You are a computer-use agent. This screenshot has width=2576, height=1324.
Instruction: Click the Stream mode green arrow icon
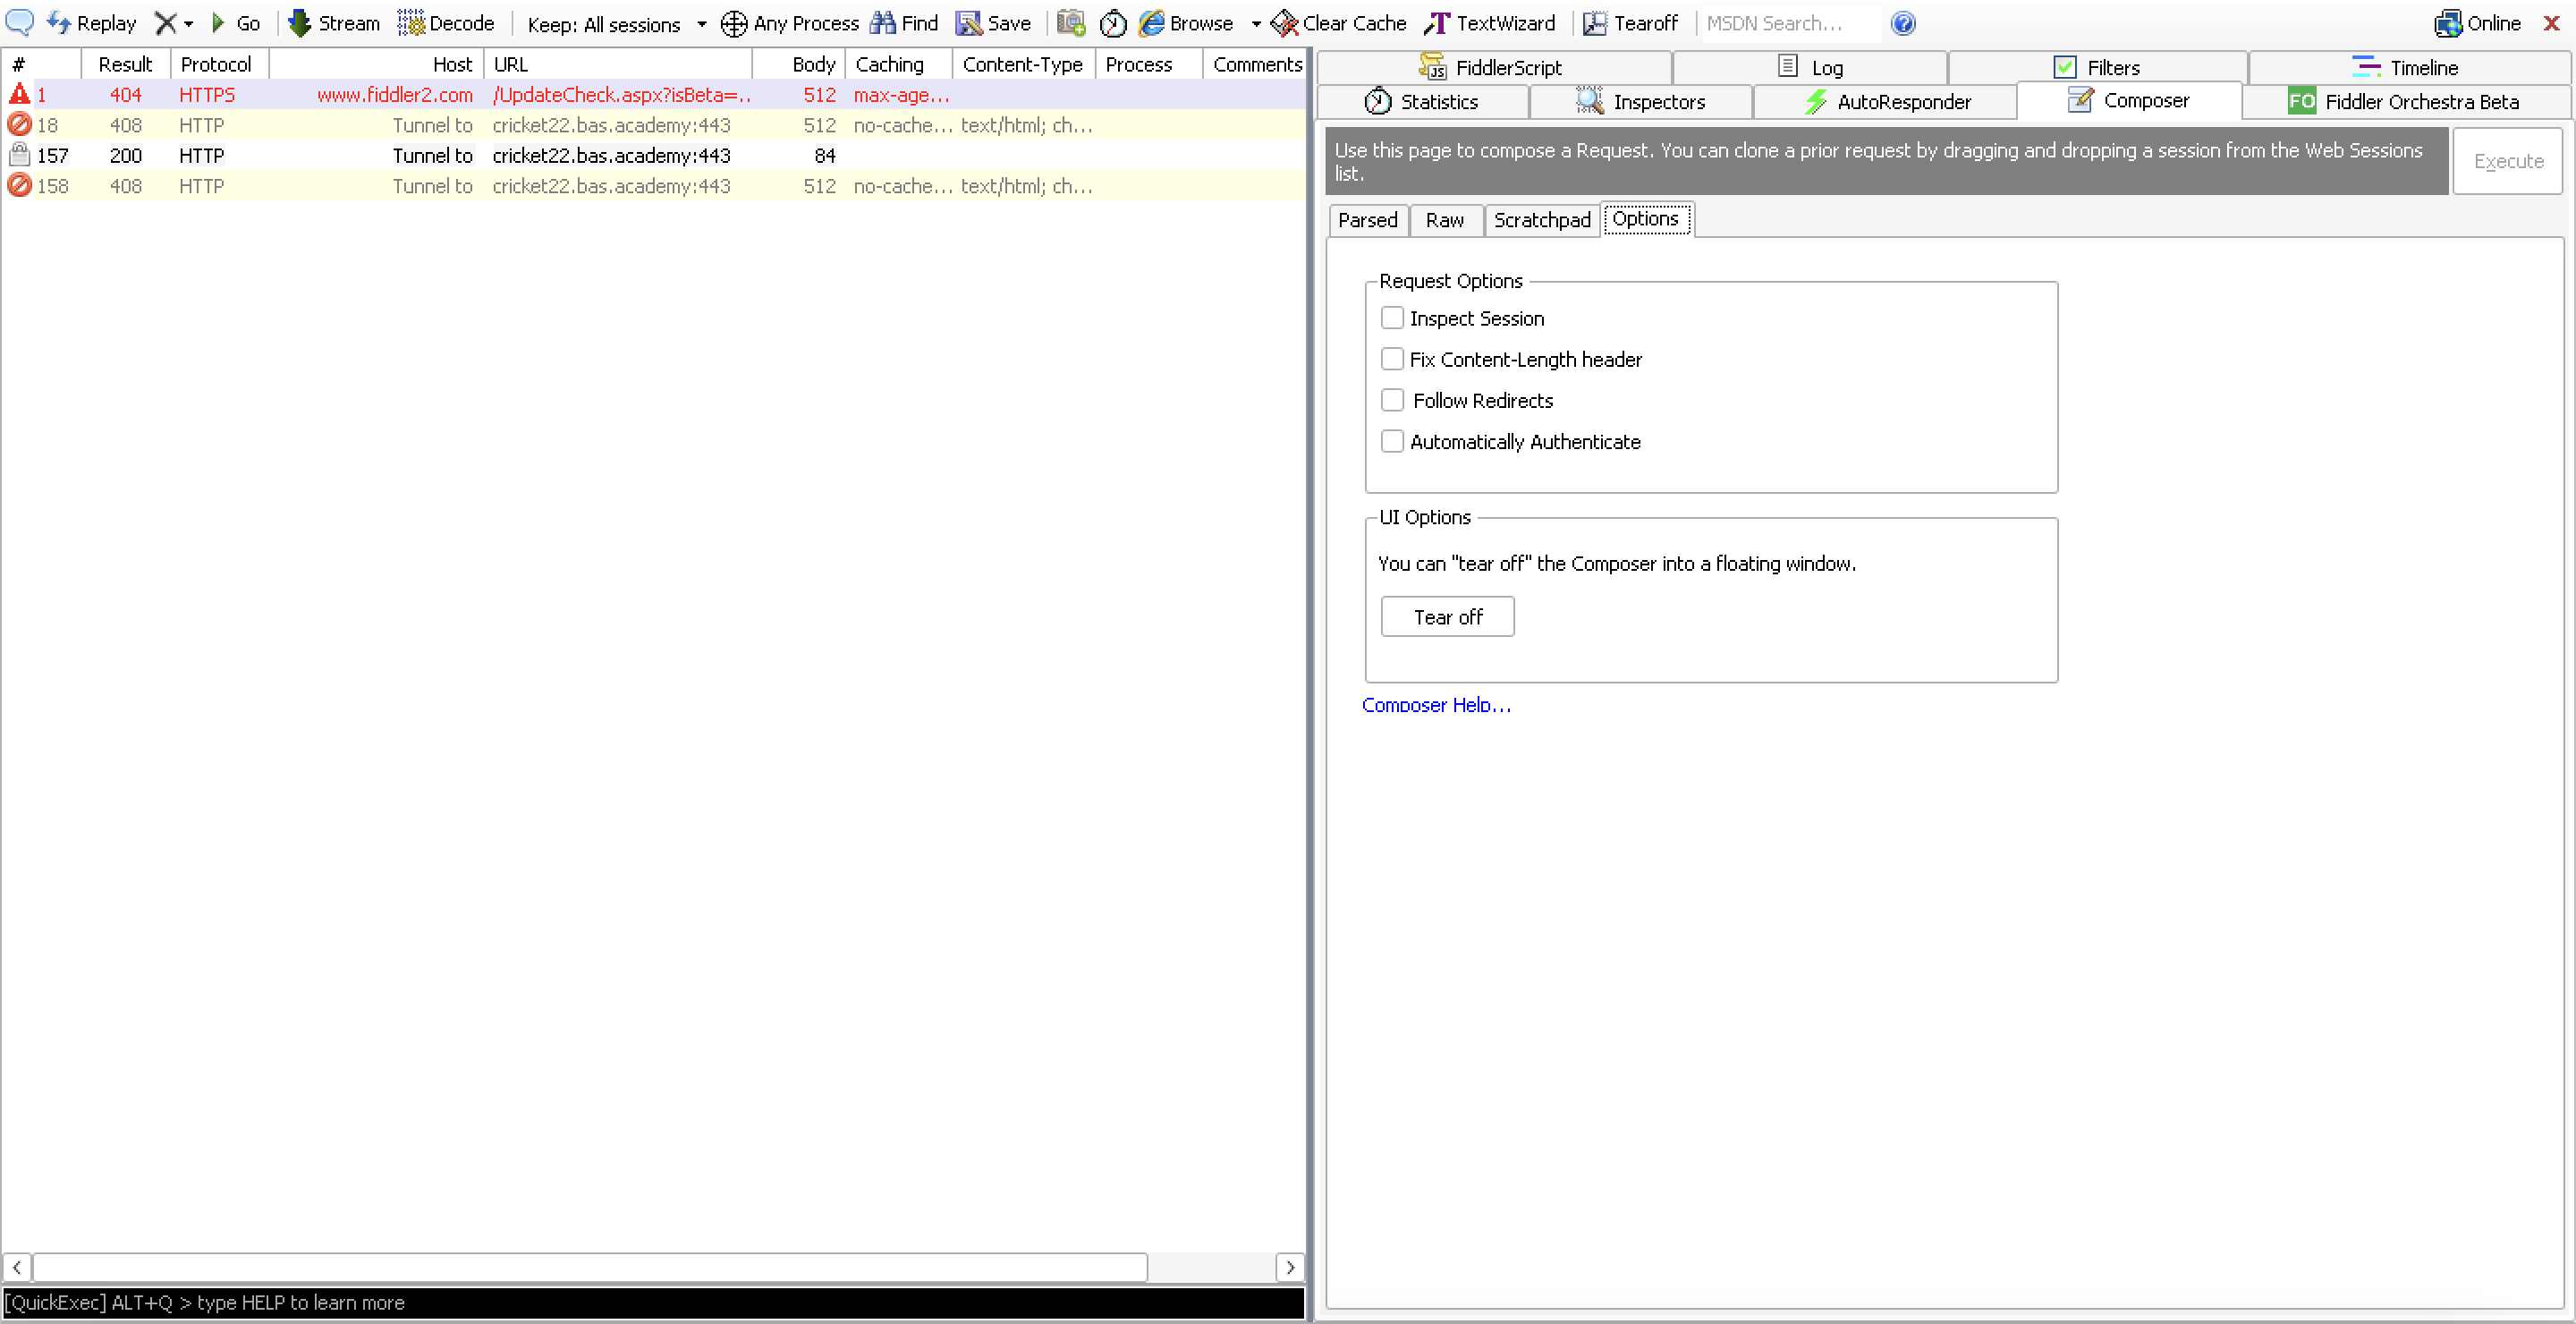[299, 22]
